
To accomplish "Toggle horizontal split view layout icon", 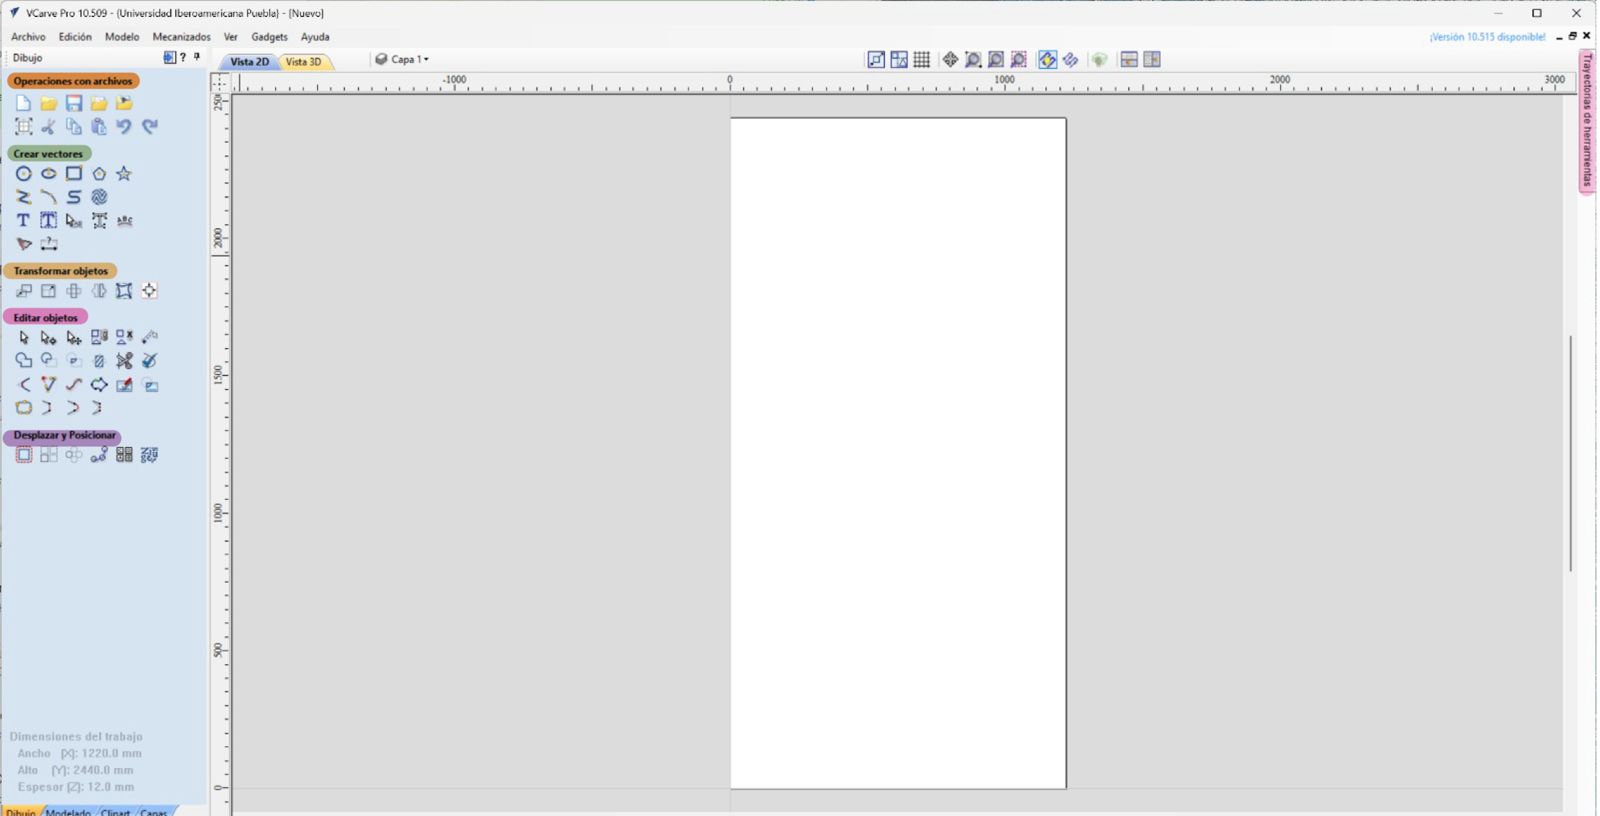I will [1129, 60].
